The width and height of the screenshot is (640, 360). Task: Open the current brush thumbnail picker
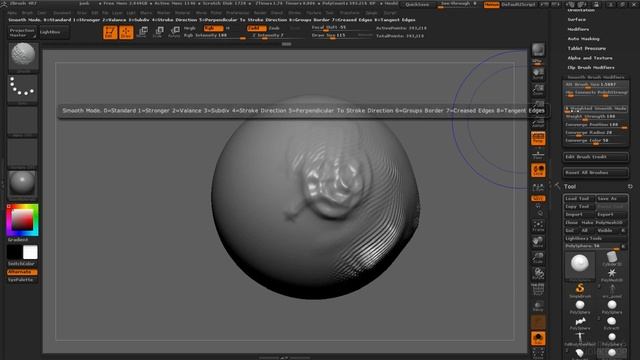pos(23,56)
